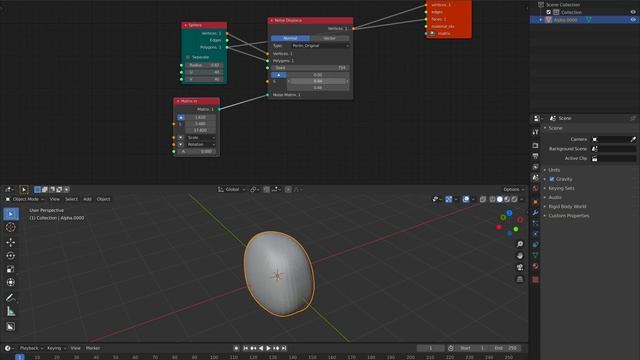
Task: Play animation forward in timeline
Action: point(268,348)
